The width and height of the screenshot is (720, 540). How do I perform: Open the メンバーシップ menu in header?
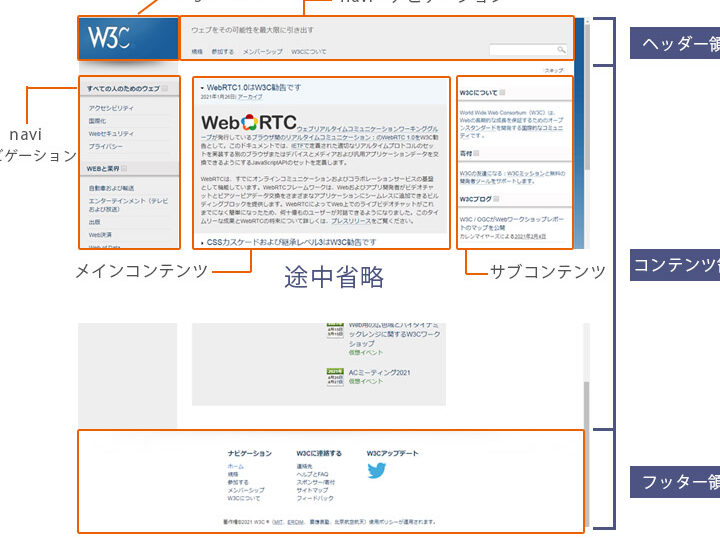pyautogui.click(x=262, y=50)
